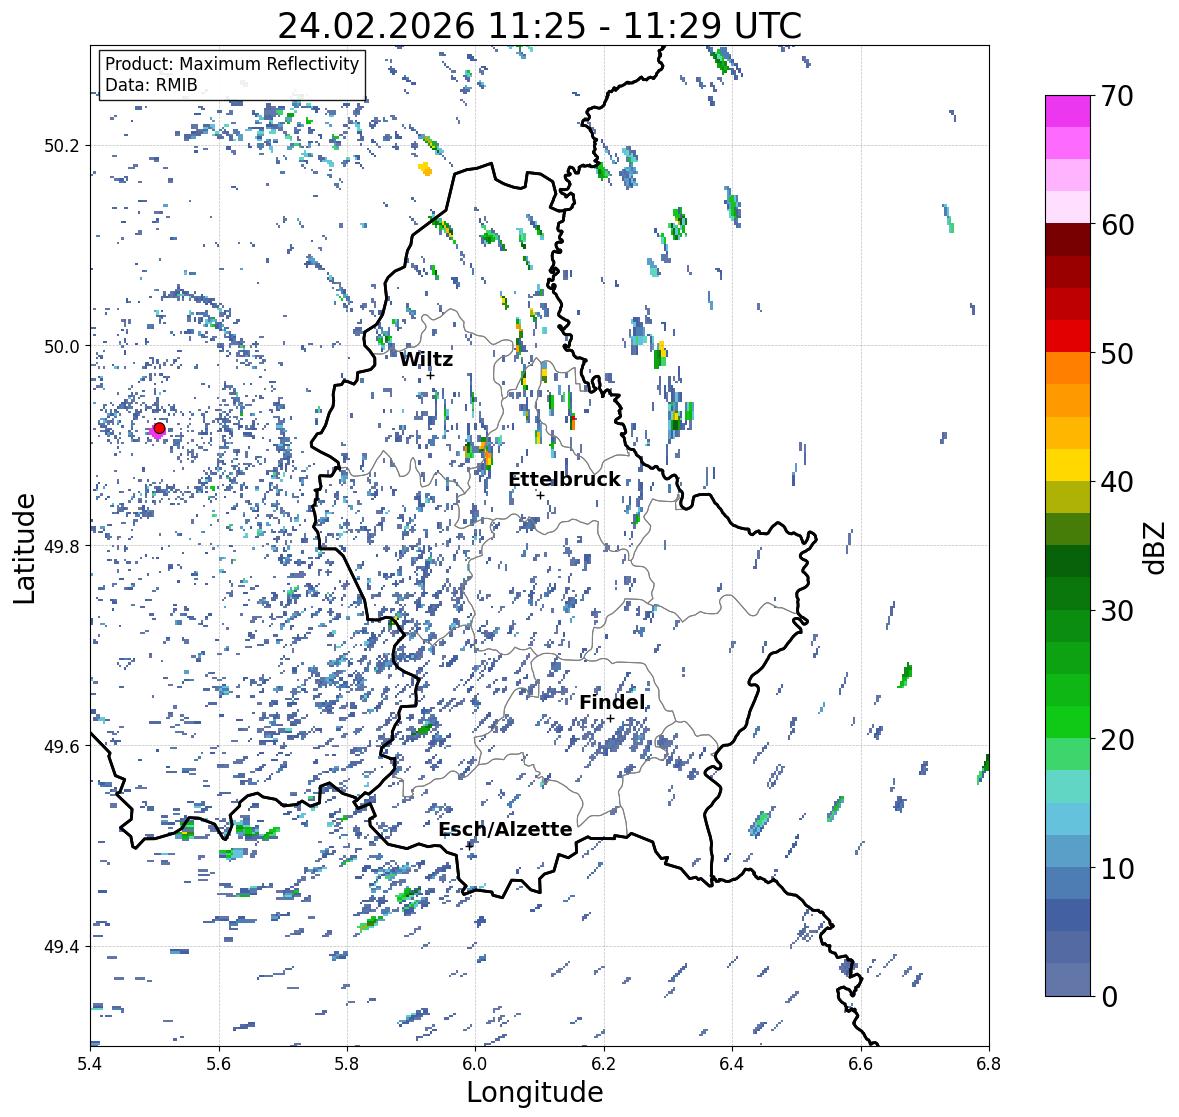Viewport: 1179px width, 1117px height.
Task: Click colorbar tick value 0
Action: [x=1109, y=997]
